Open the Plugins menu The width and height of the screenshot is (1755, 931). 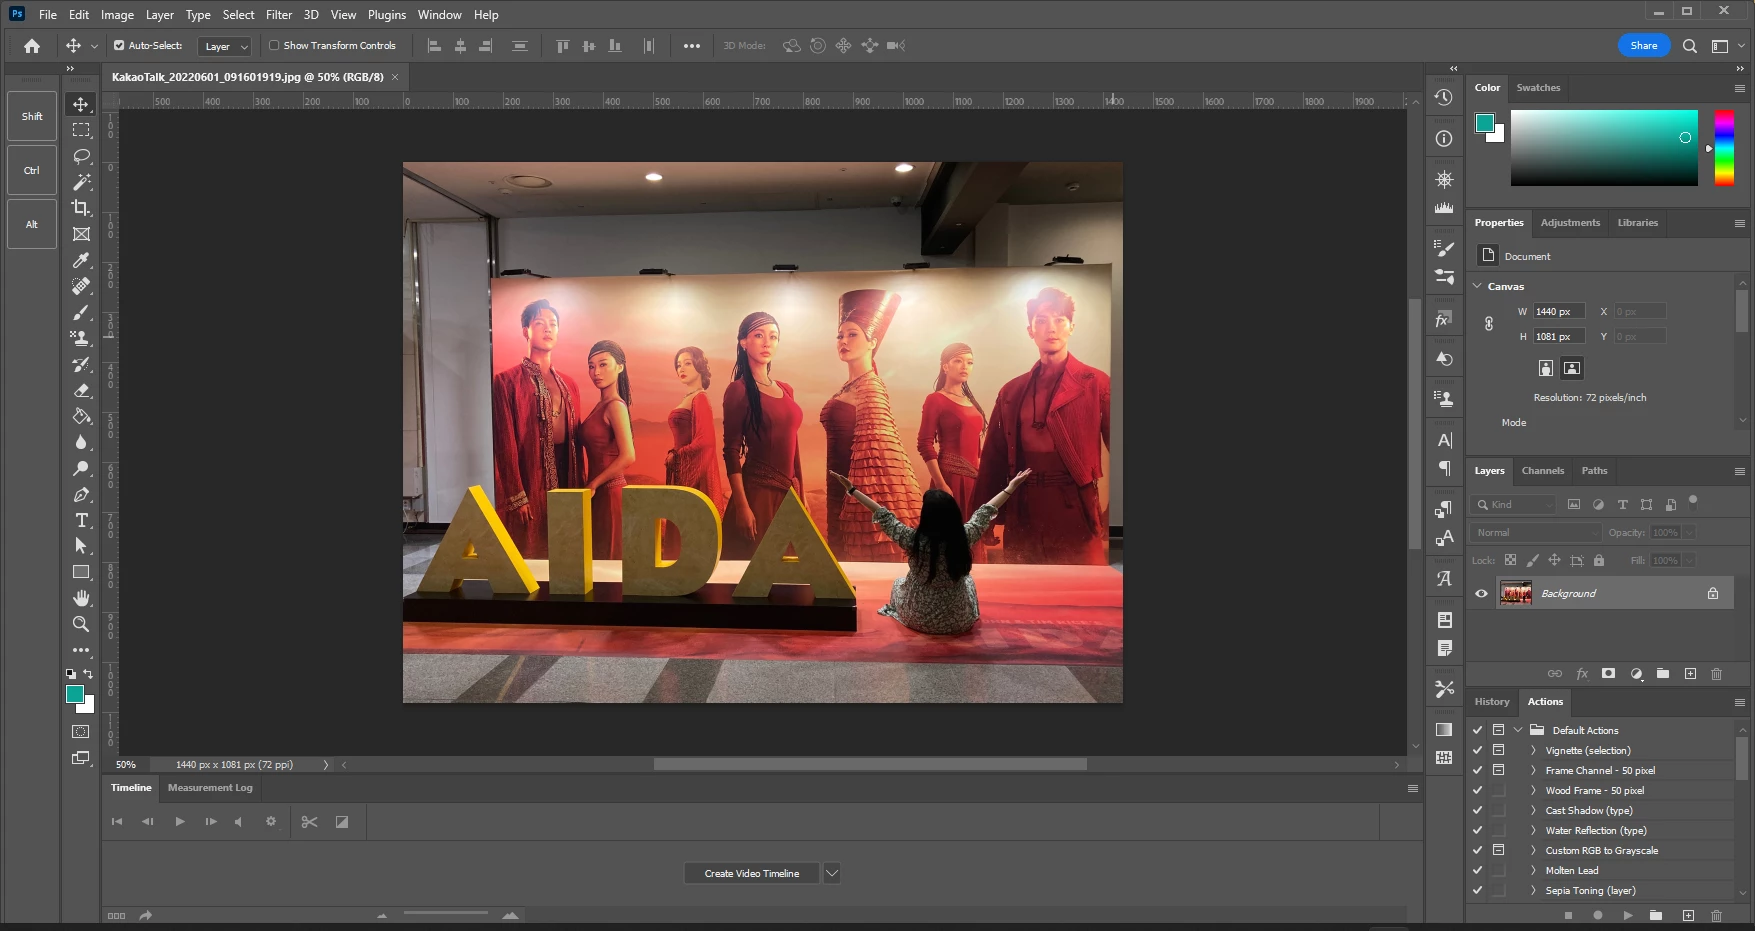click(x=387, y=15)
